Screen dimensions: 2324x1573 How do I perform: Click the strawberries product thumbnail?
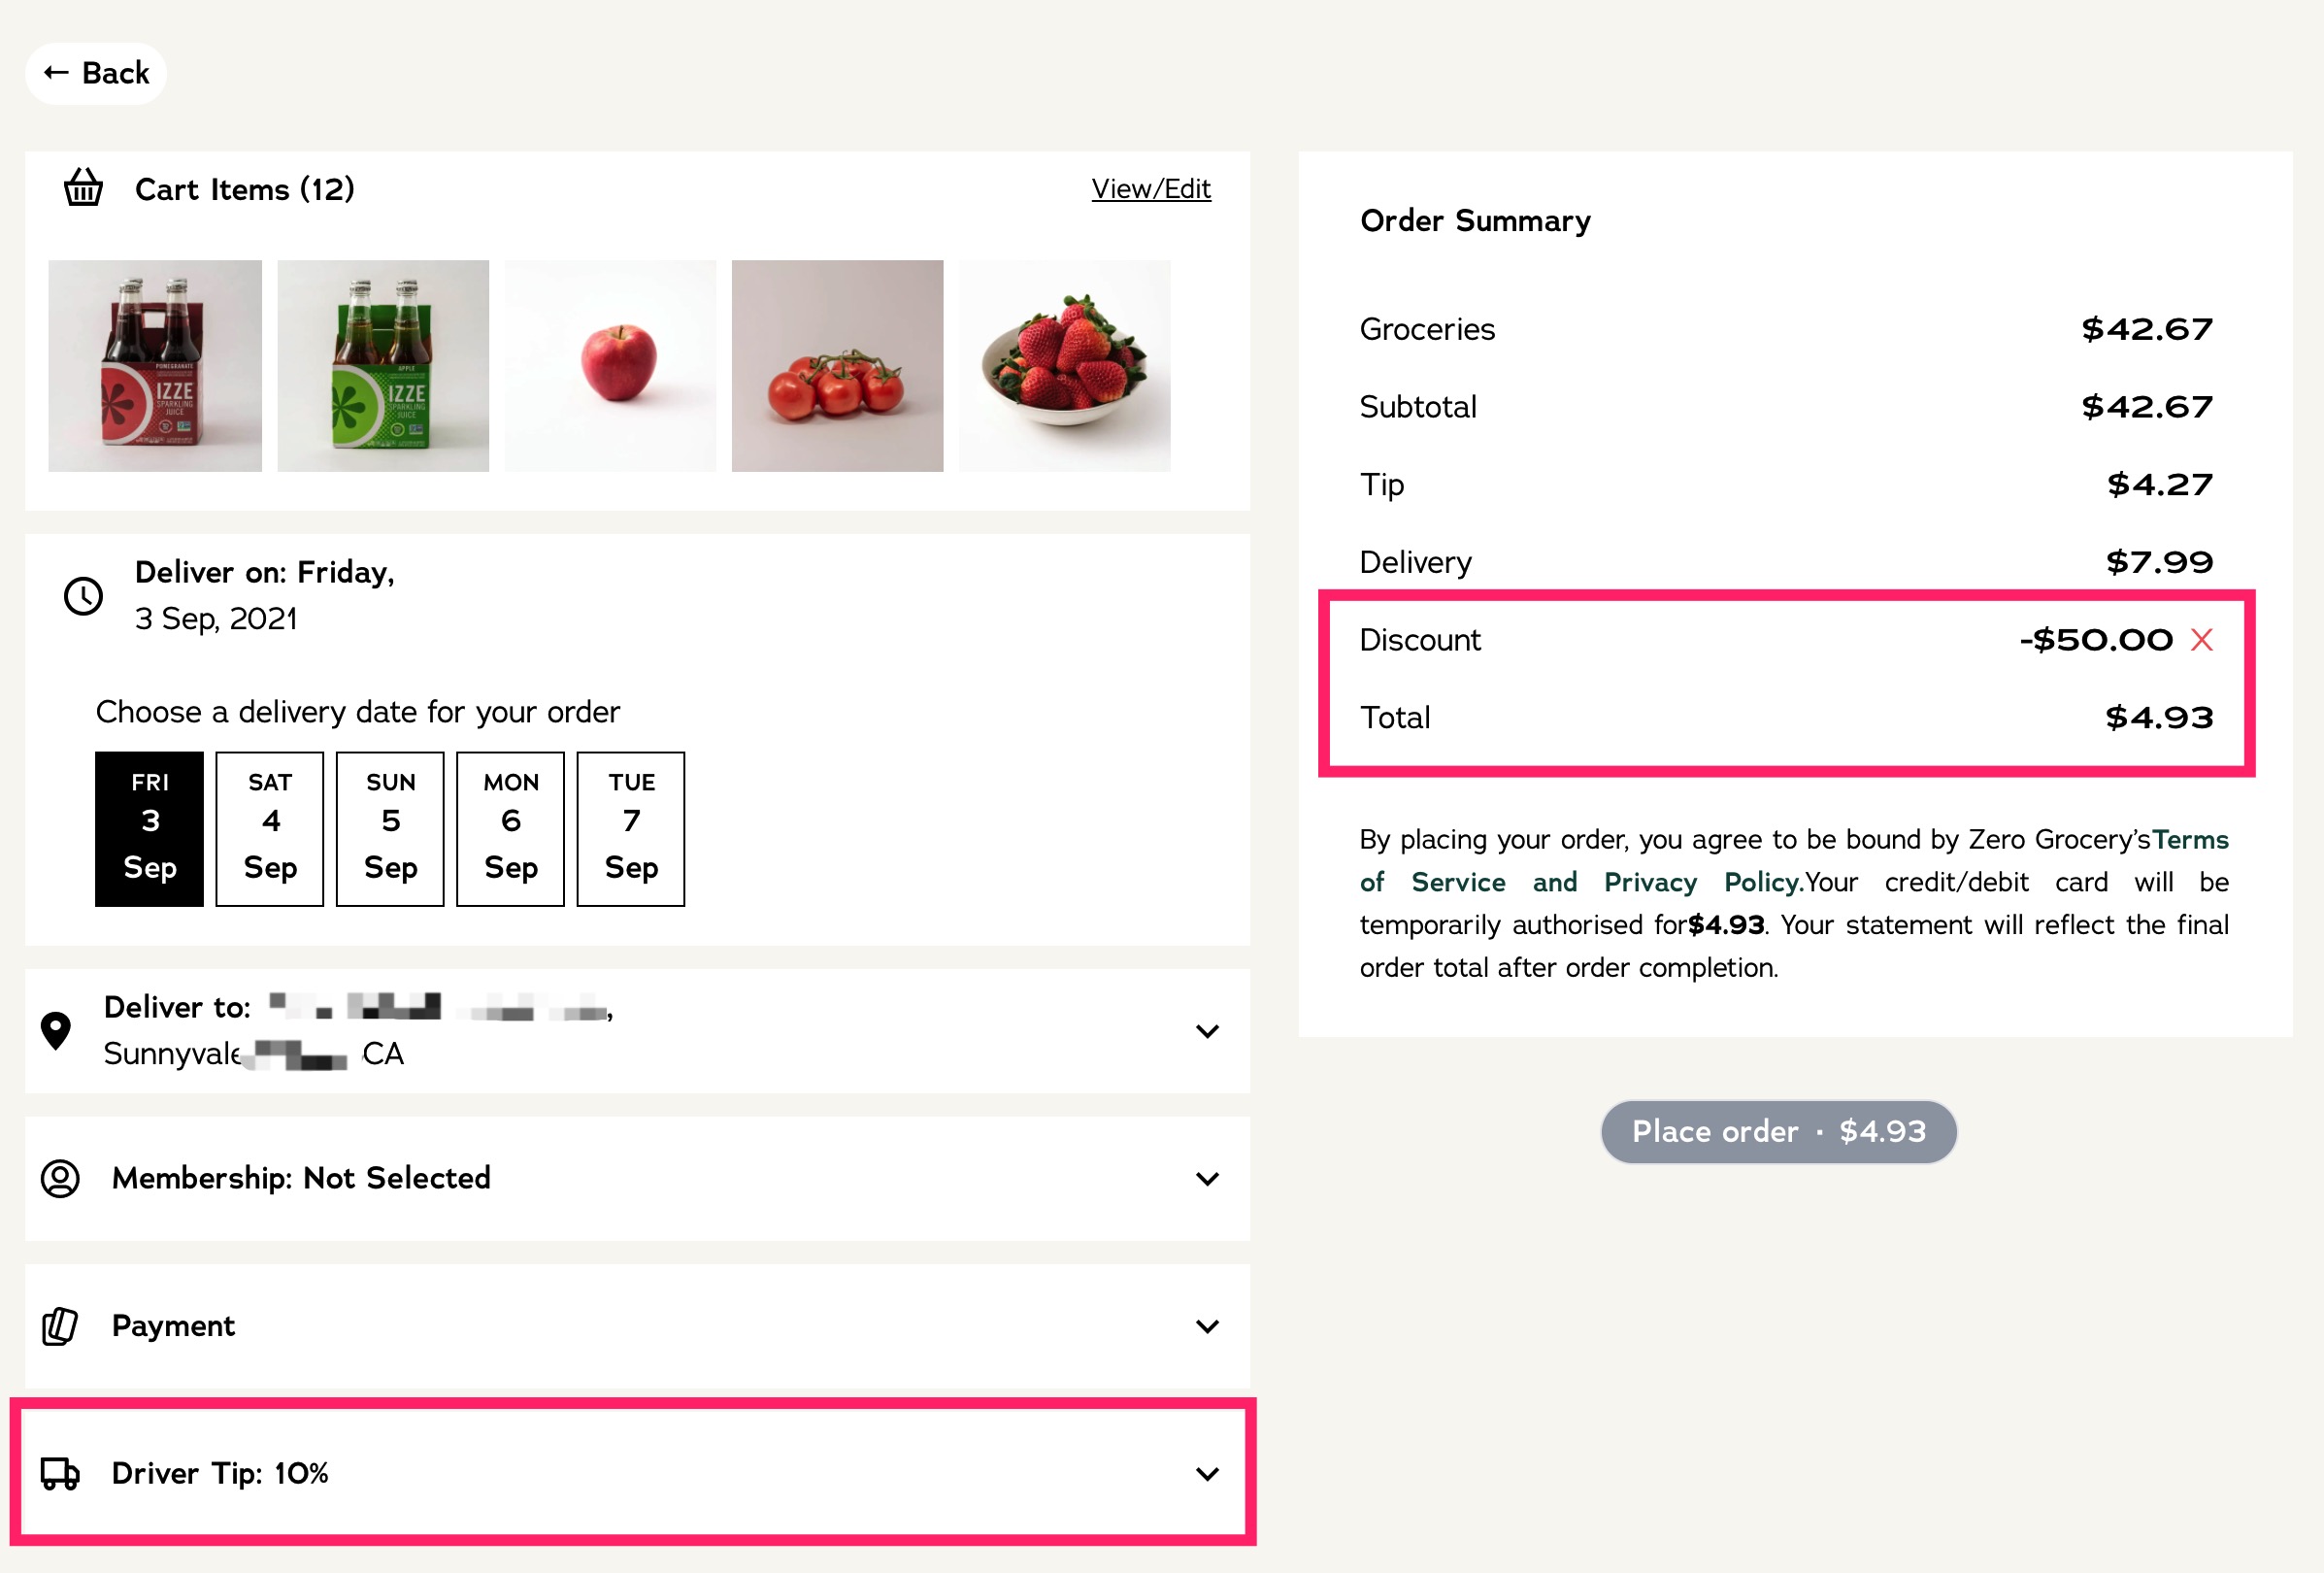(x=1064, y=365)
